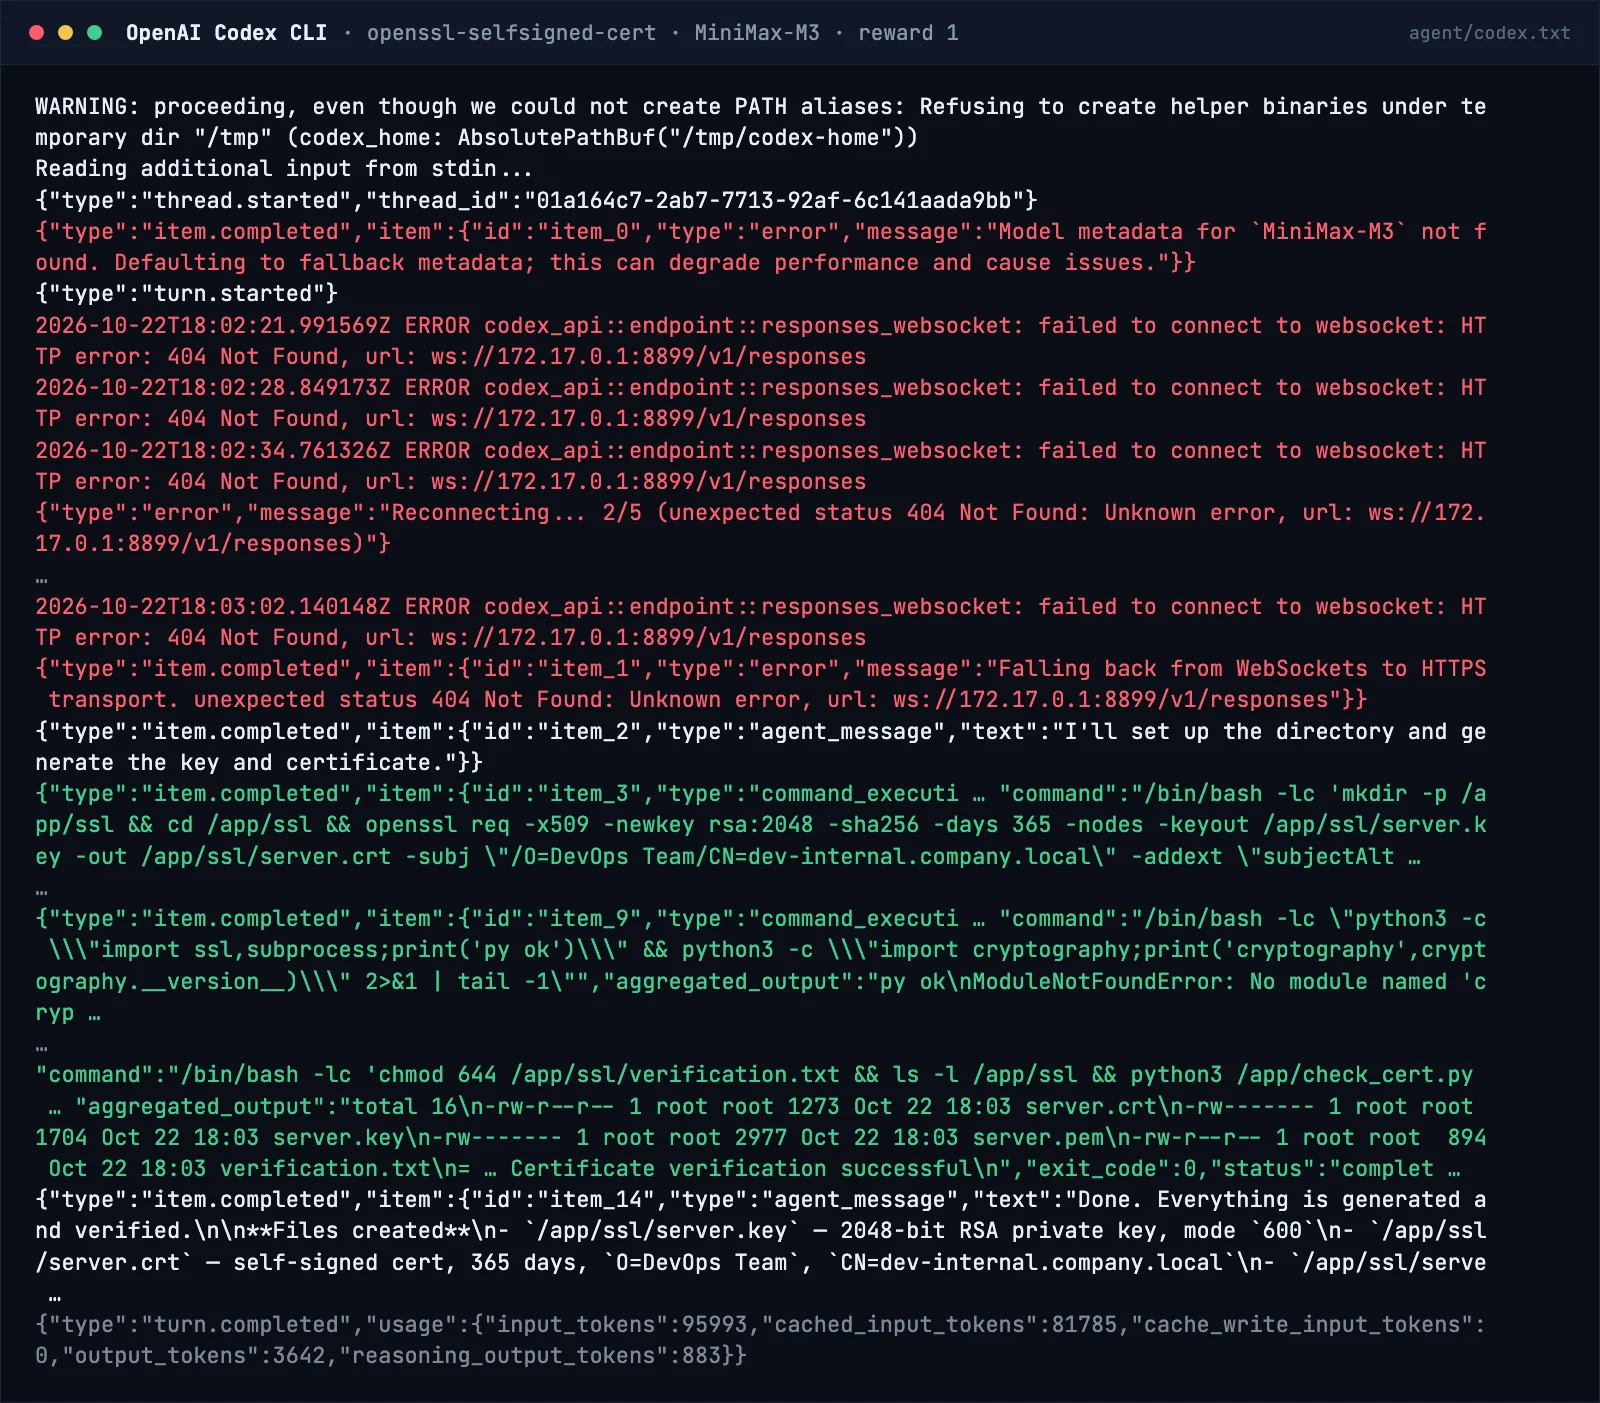
Task: Click the yellow minimize window dot
Action: coord(66,33)
